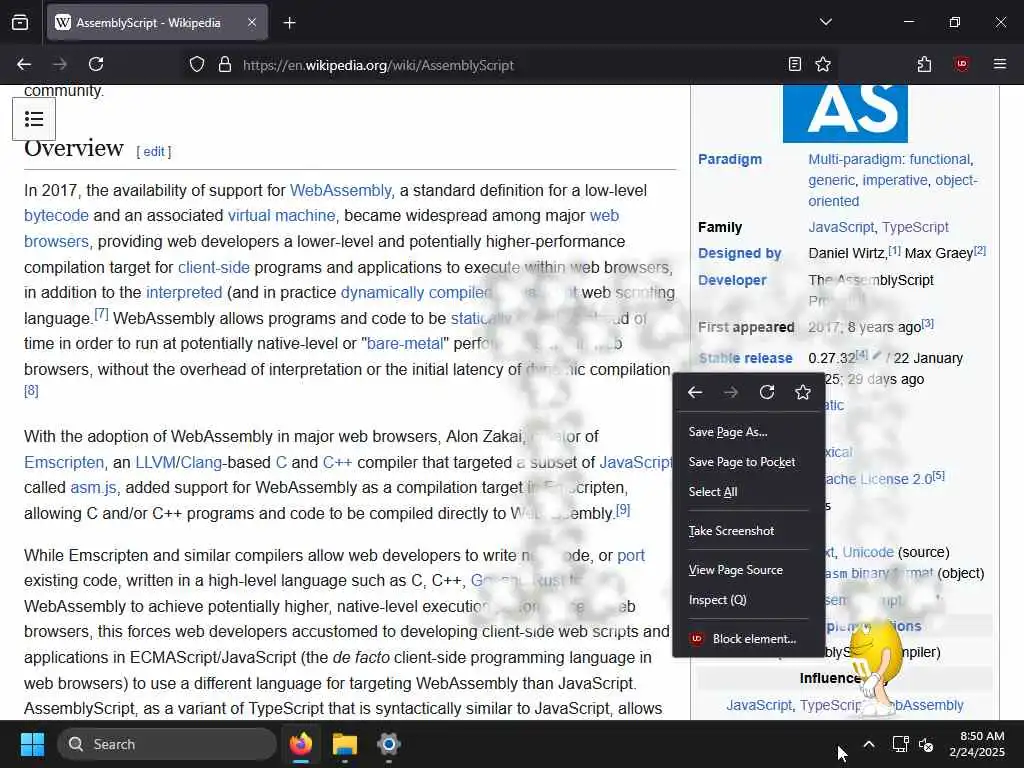Close the AssemblyScript - Wikipedia tab

[252, 23]
